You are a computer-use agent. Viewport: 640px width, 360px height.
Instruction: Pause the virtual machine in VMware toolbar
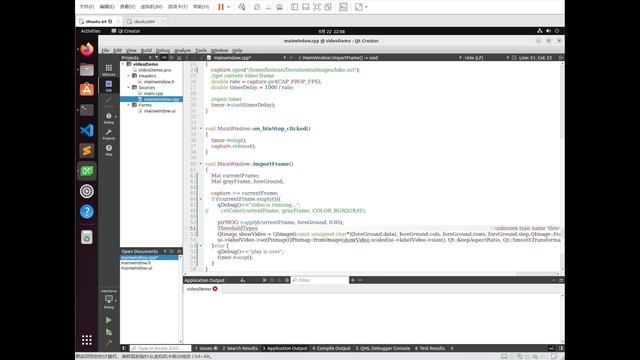[x=221, y=7]
